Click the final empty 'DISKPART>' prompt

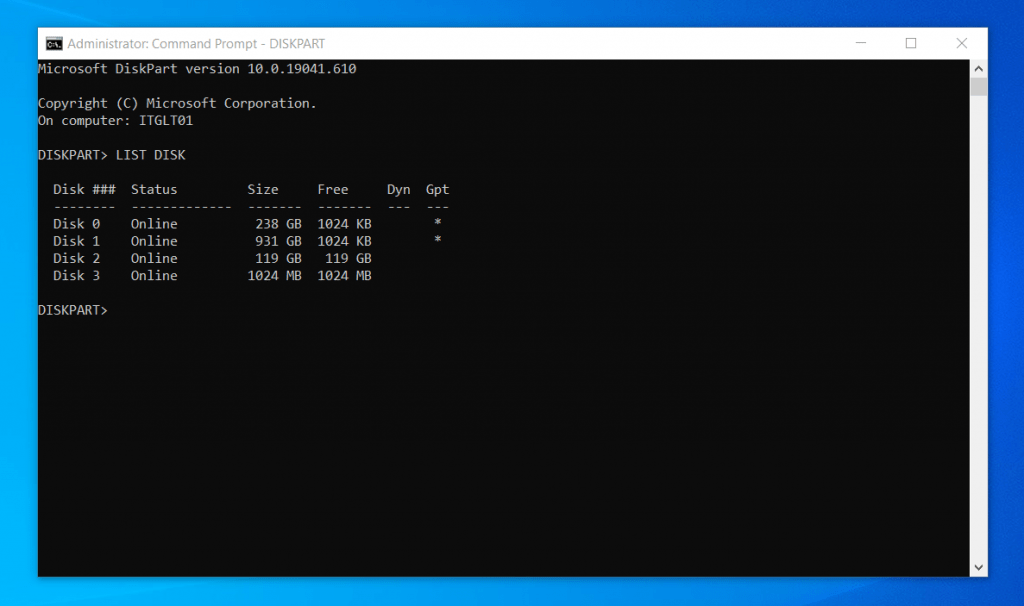click(72, 310)
